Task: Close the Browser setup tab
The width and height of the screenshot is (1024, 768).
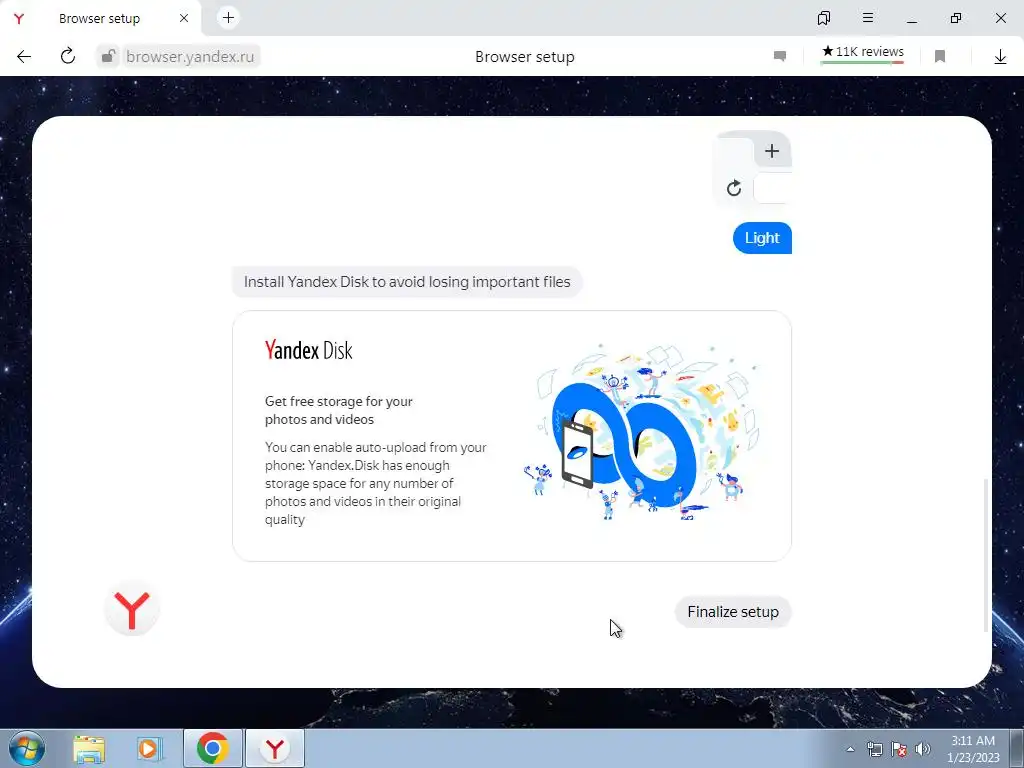Action: tap(184, 18)
